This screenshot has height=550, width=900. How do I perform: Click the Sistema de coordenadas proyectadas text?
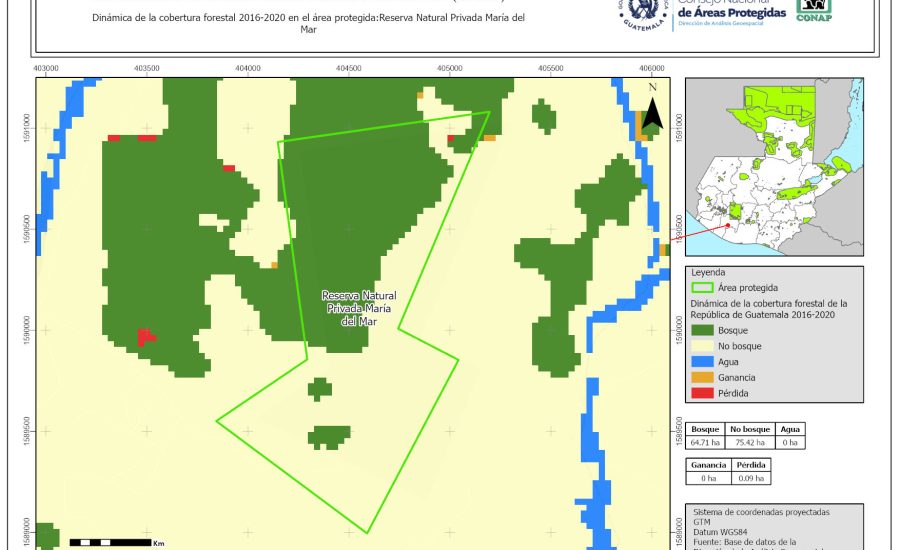[x=760, y=511]
